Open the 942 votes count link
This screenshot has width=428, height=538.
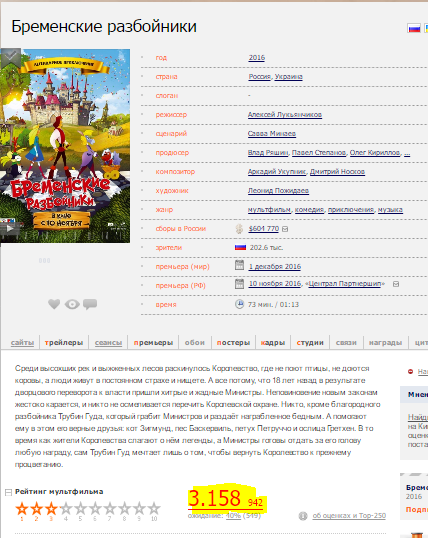point(255,503)
